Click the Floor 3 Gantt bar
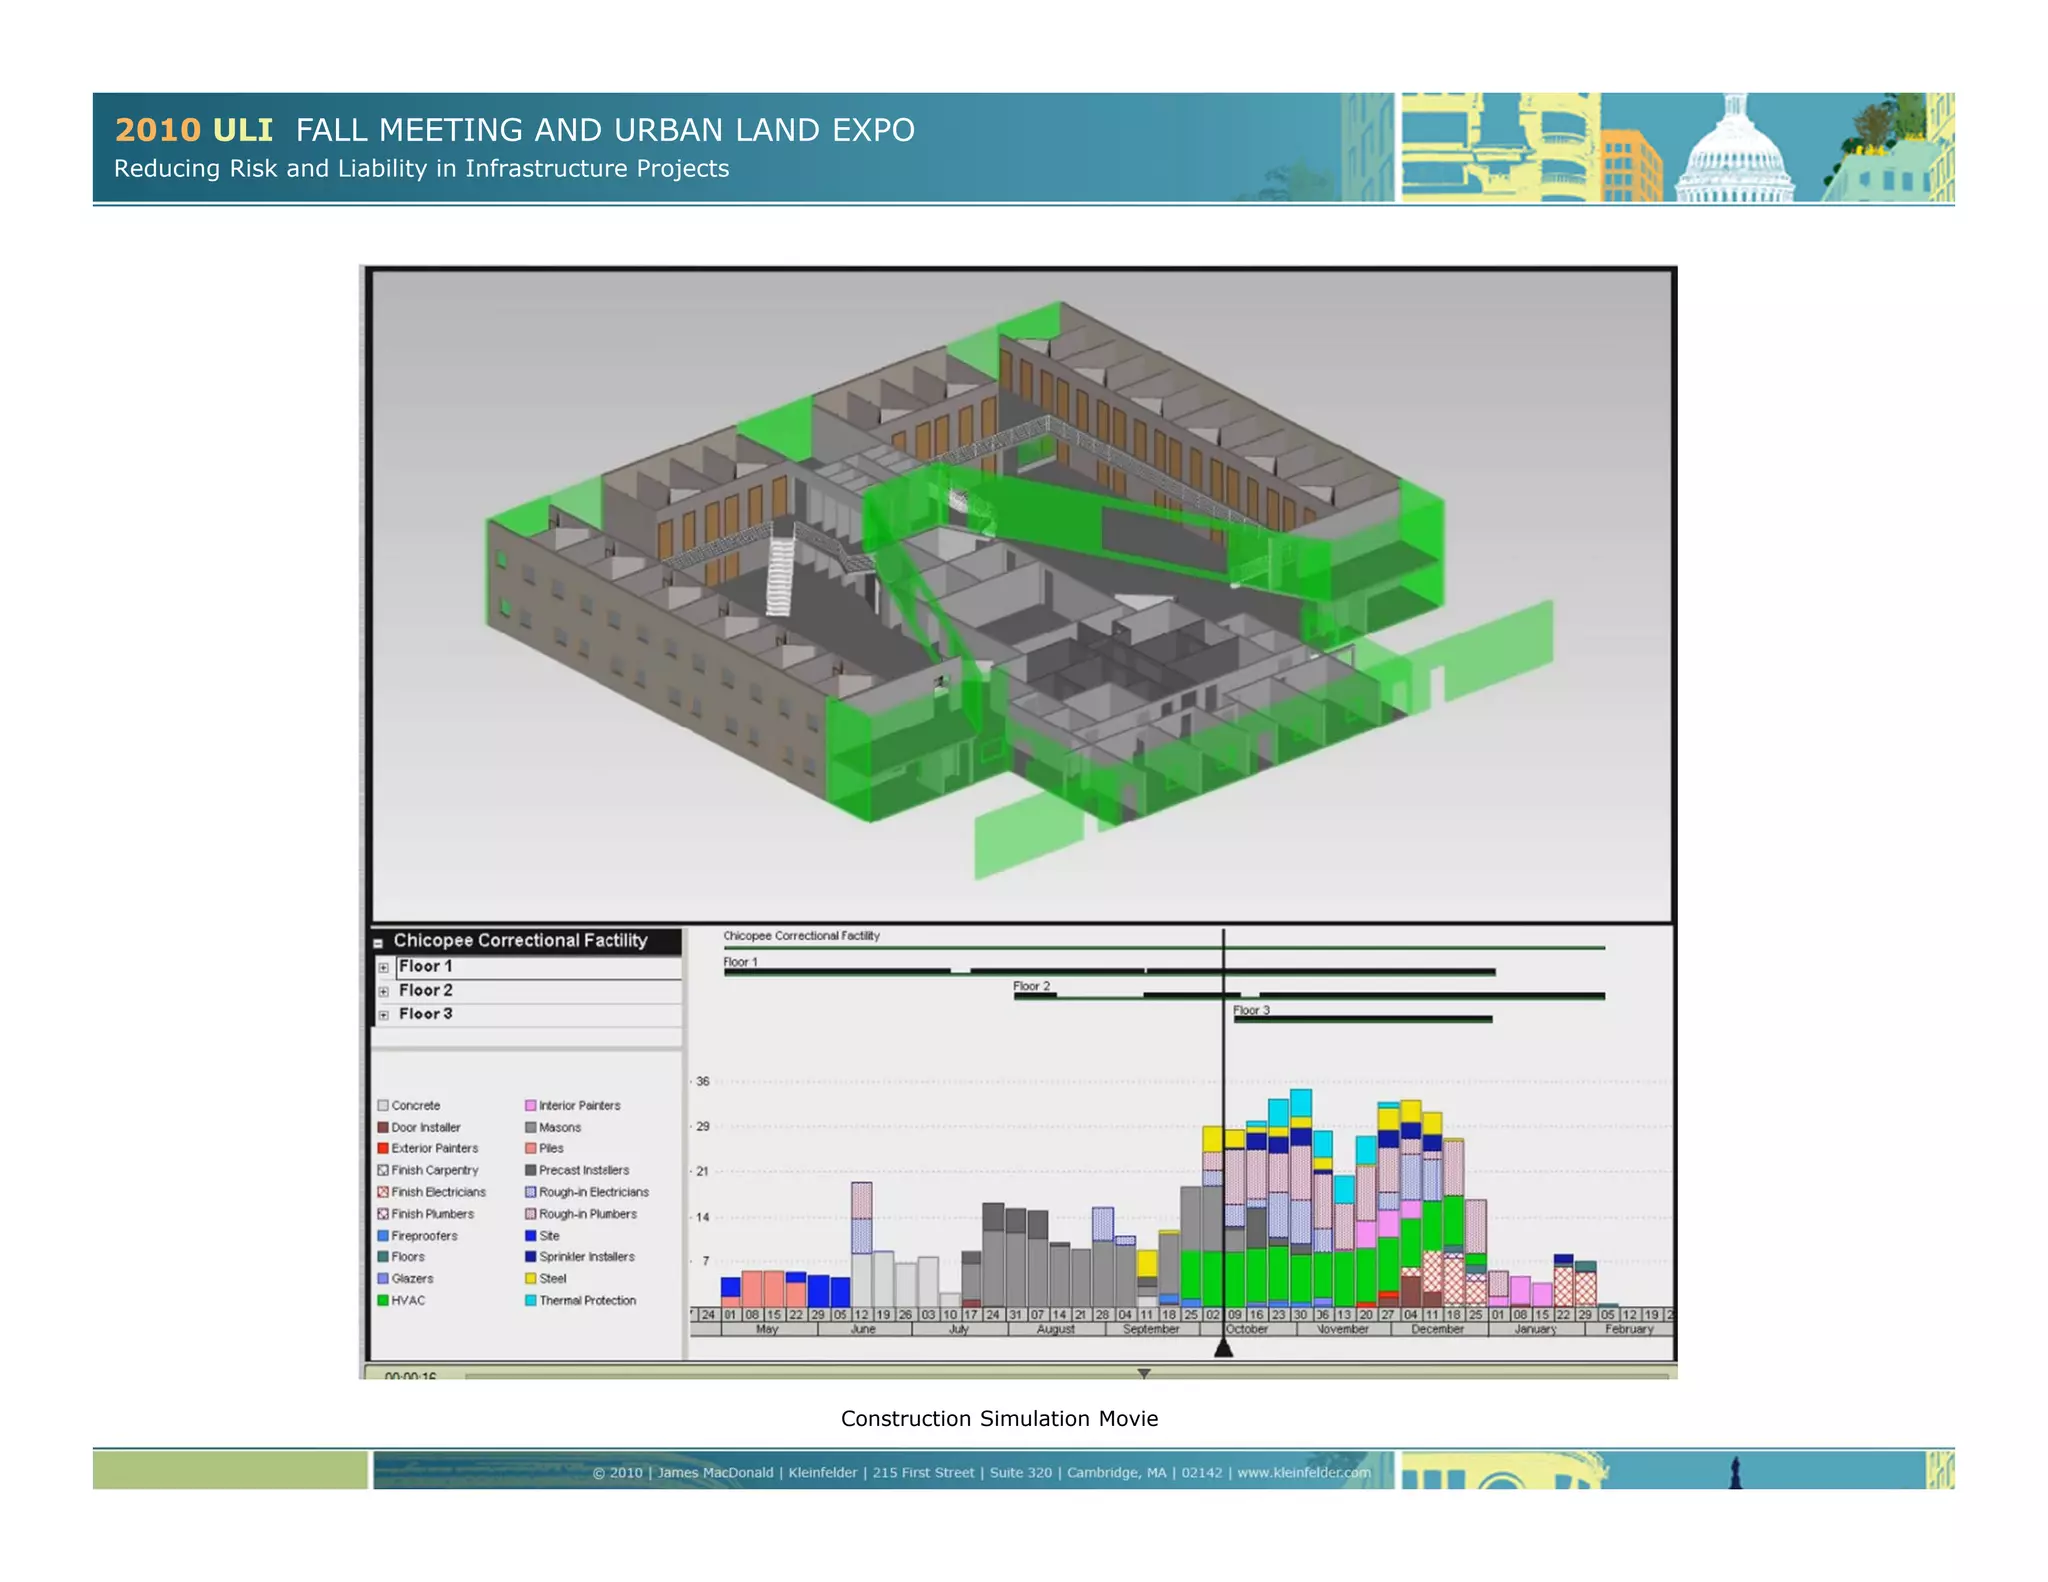The height and width of the screenshot is (1582, 2048). tap(1363, 1019)
